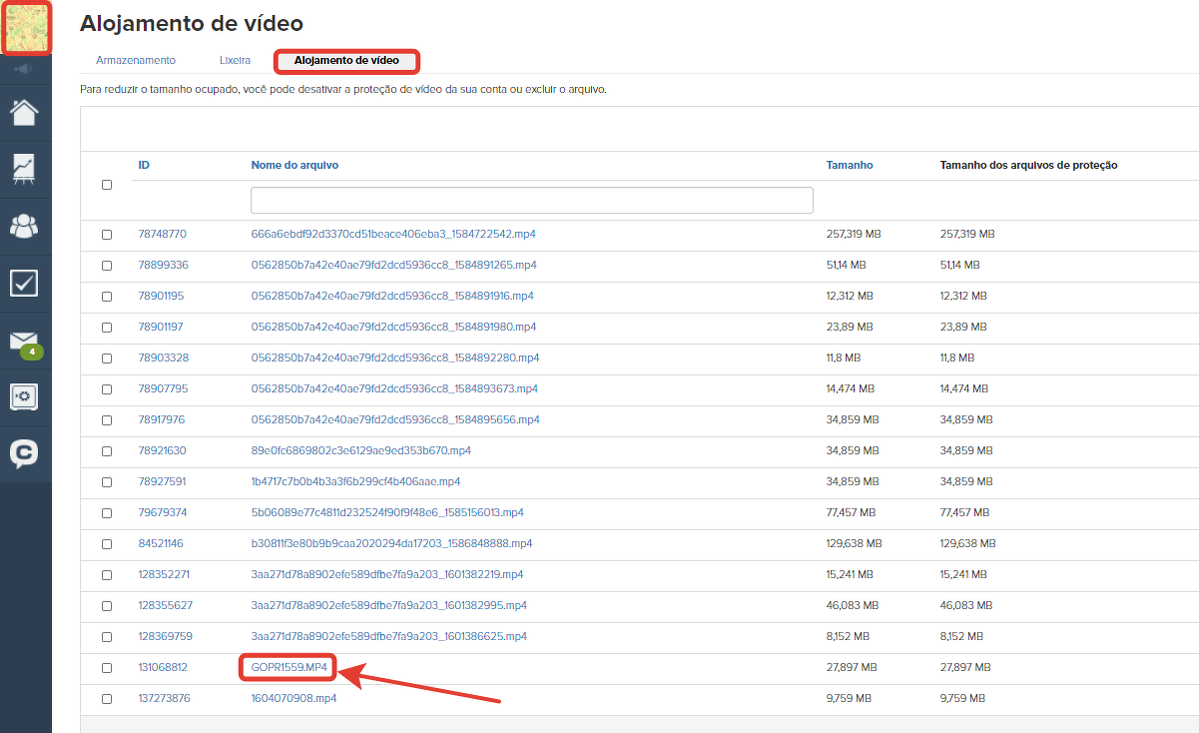Viewport: 1199px width, 733px height.
Task: Open the chat bubble icon
Action: coord(25,454)
